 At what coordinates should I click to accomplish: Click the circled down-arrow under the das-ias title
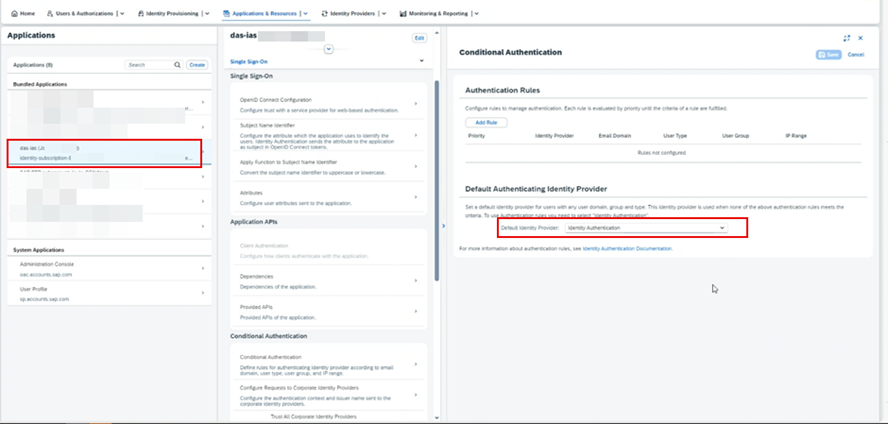point(329,47)
